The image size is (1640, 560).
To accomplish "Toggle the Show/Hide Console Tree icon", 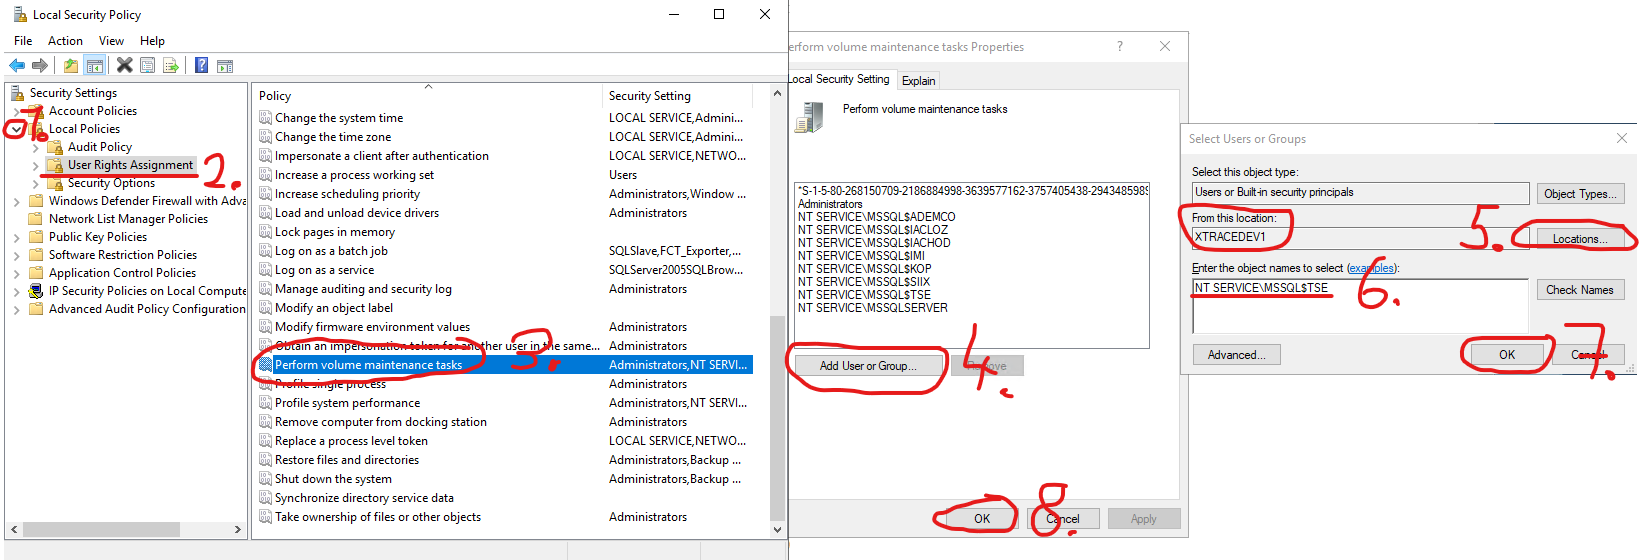I will coord(95,65).
